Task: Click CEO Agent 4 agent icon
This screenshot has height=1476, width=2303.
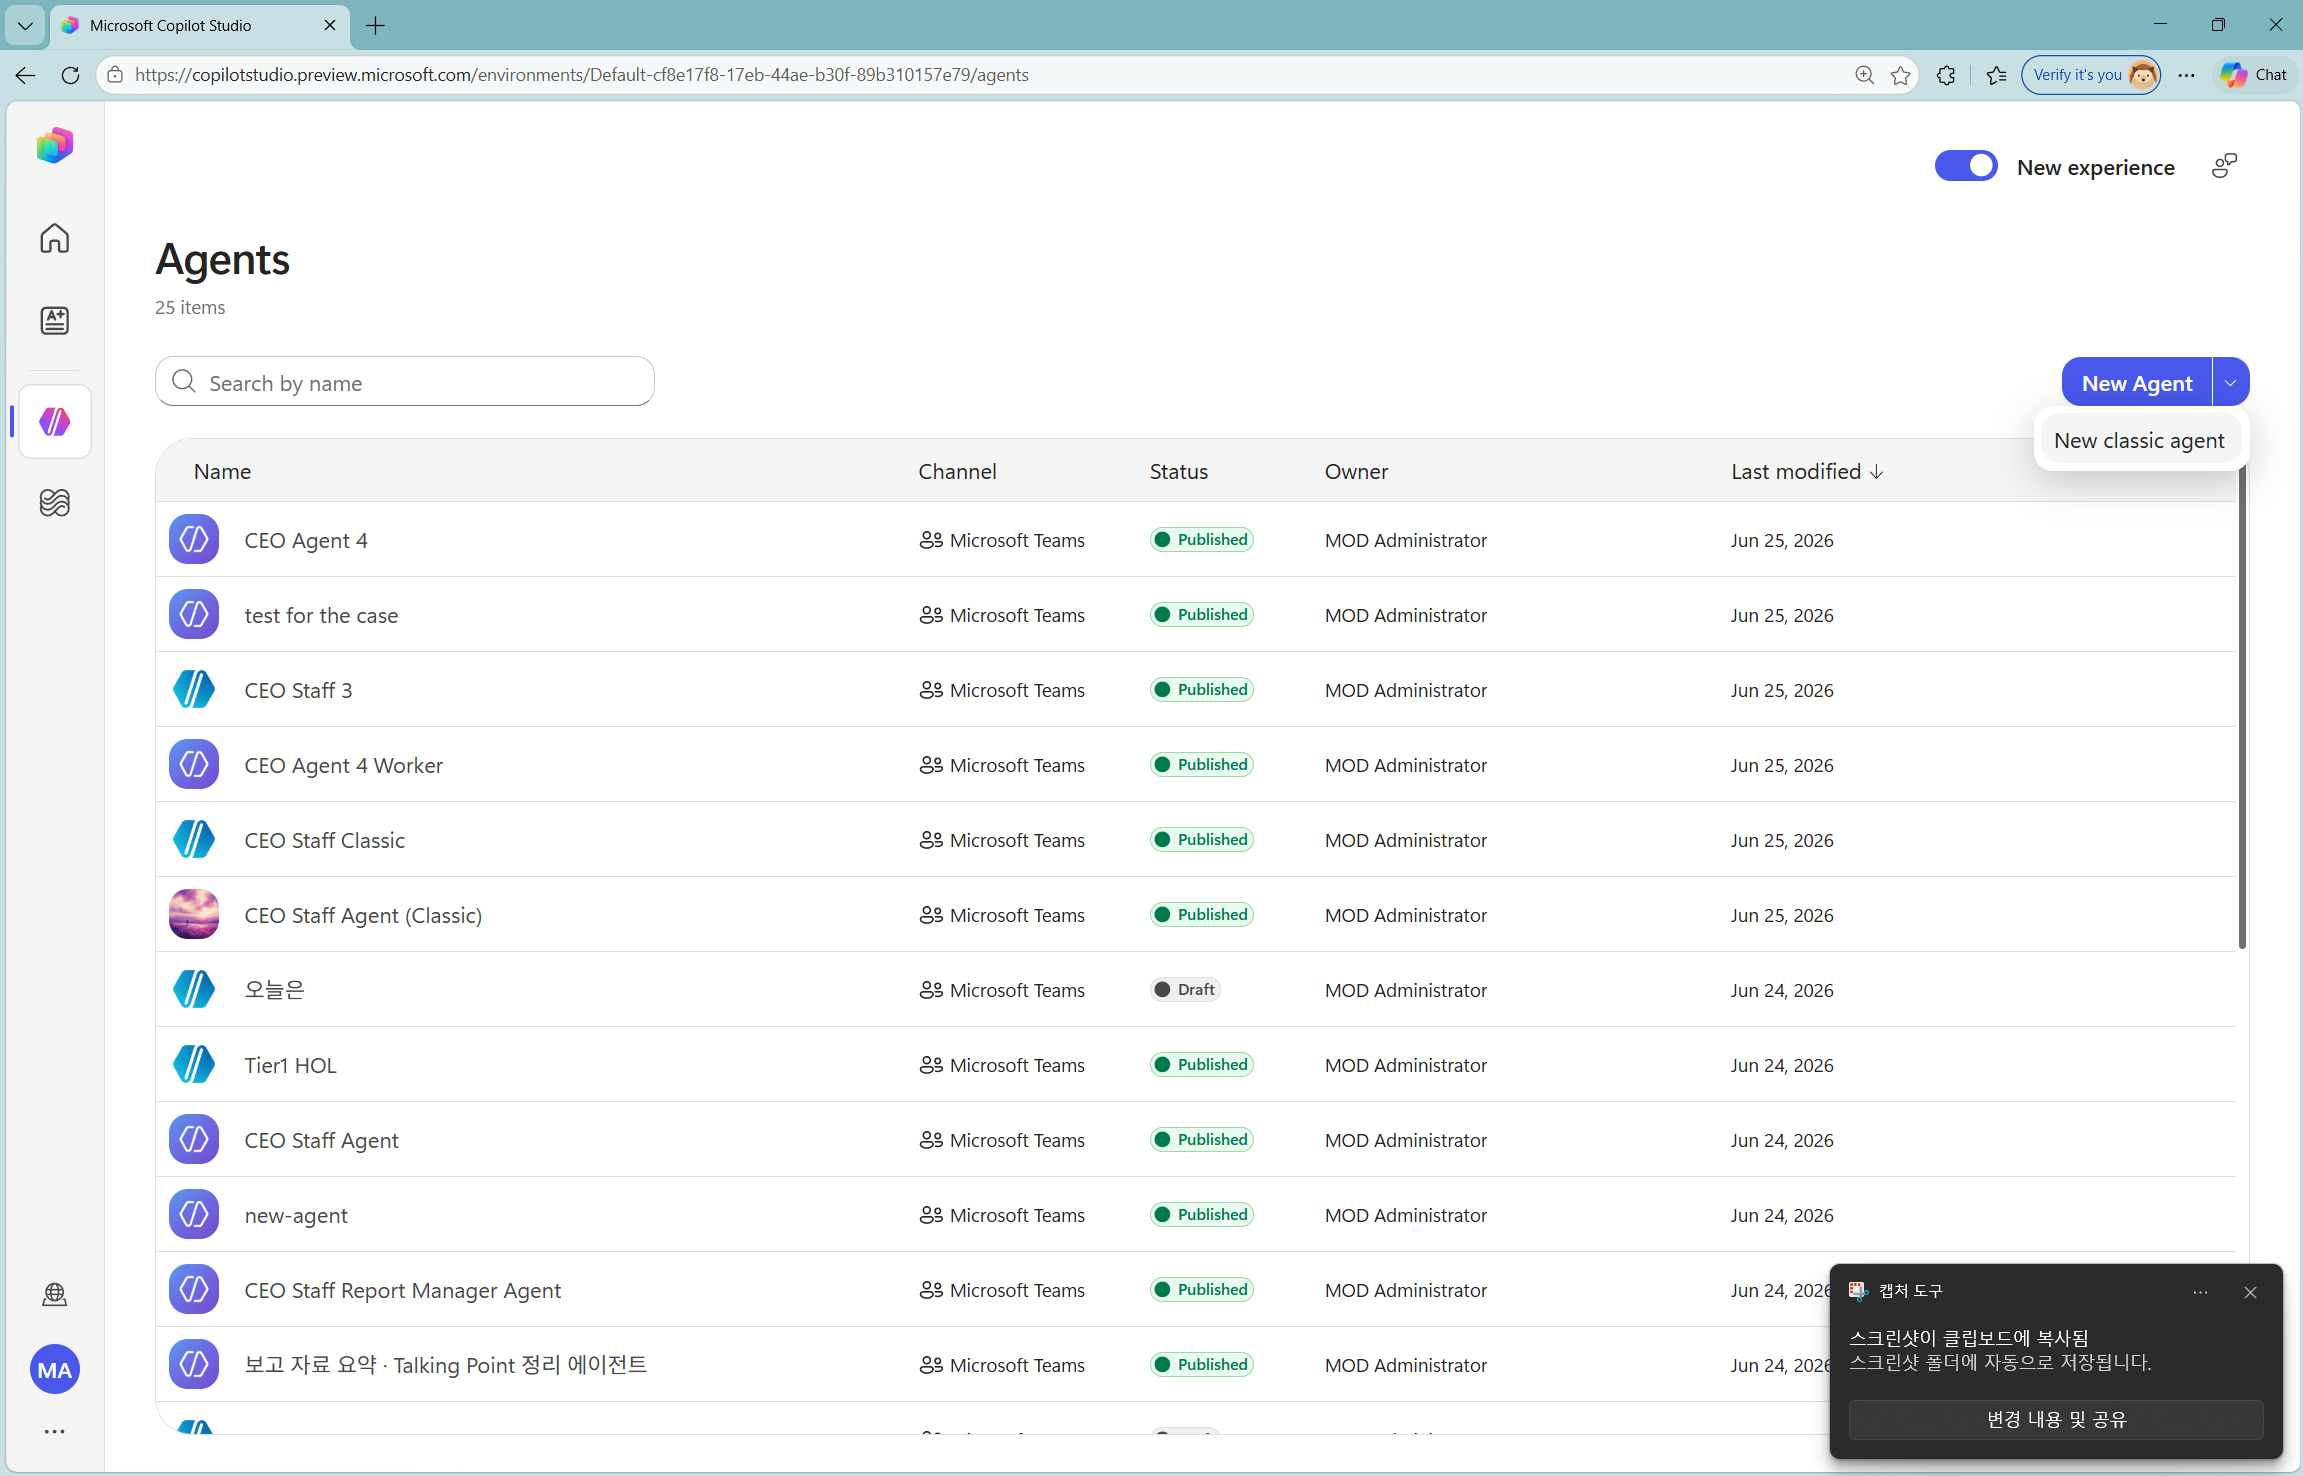Action: click(194, 539)
